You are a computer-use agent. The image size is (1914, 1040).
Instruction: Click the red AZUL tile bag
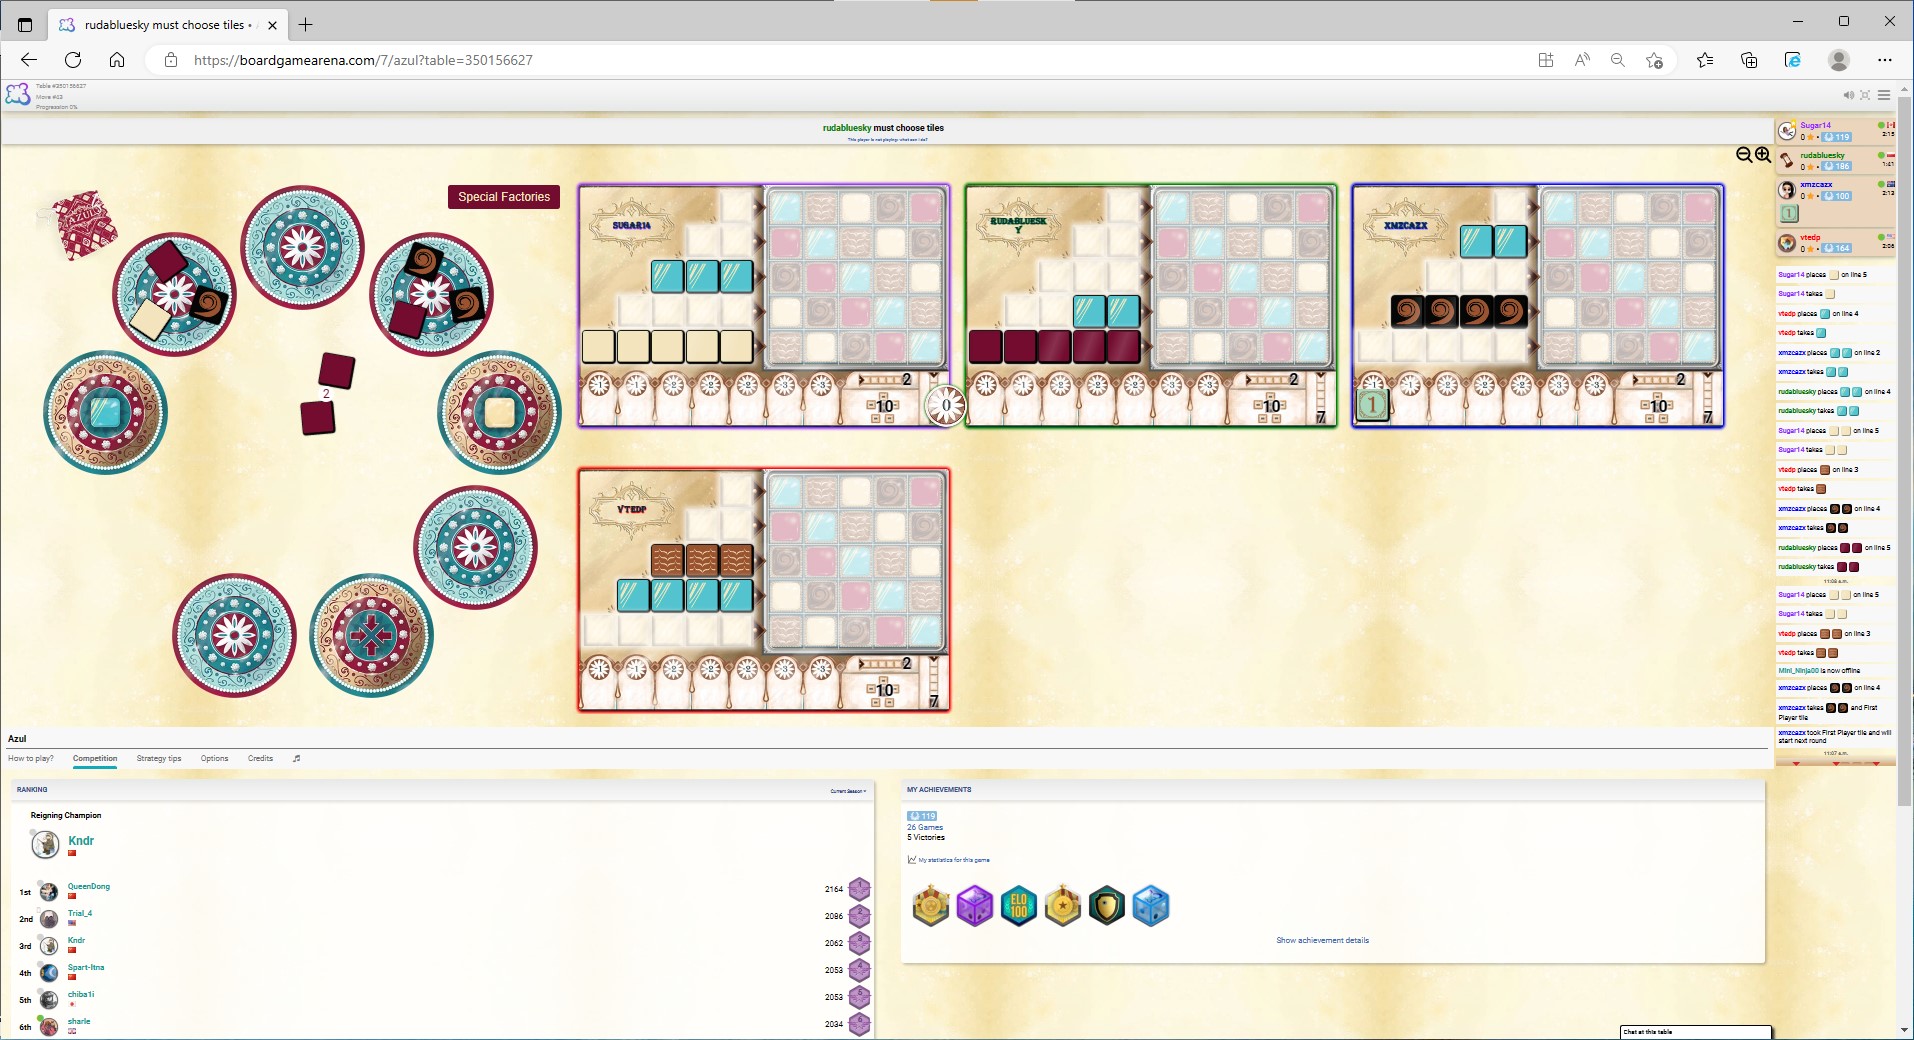point(84,225)
